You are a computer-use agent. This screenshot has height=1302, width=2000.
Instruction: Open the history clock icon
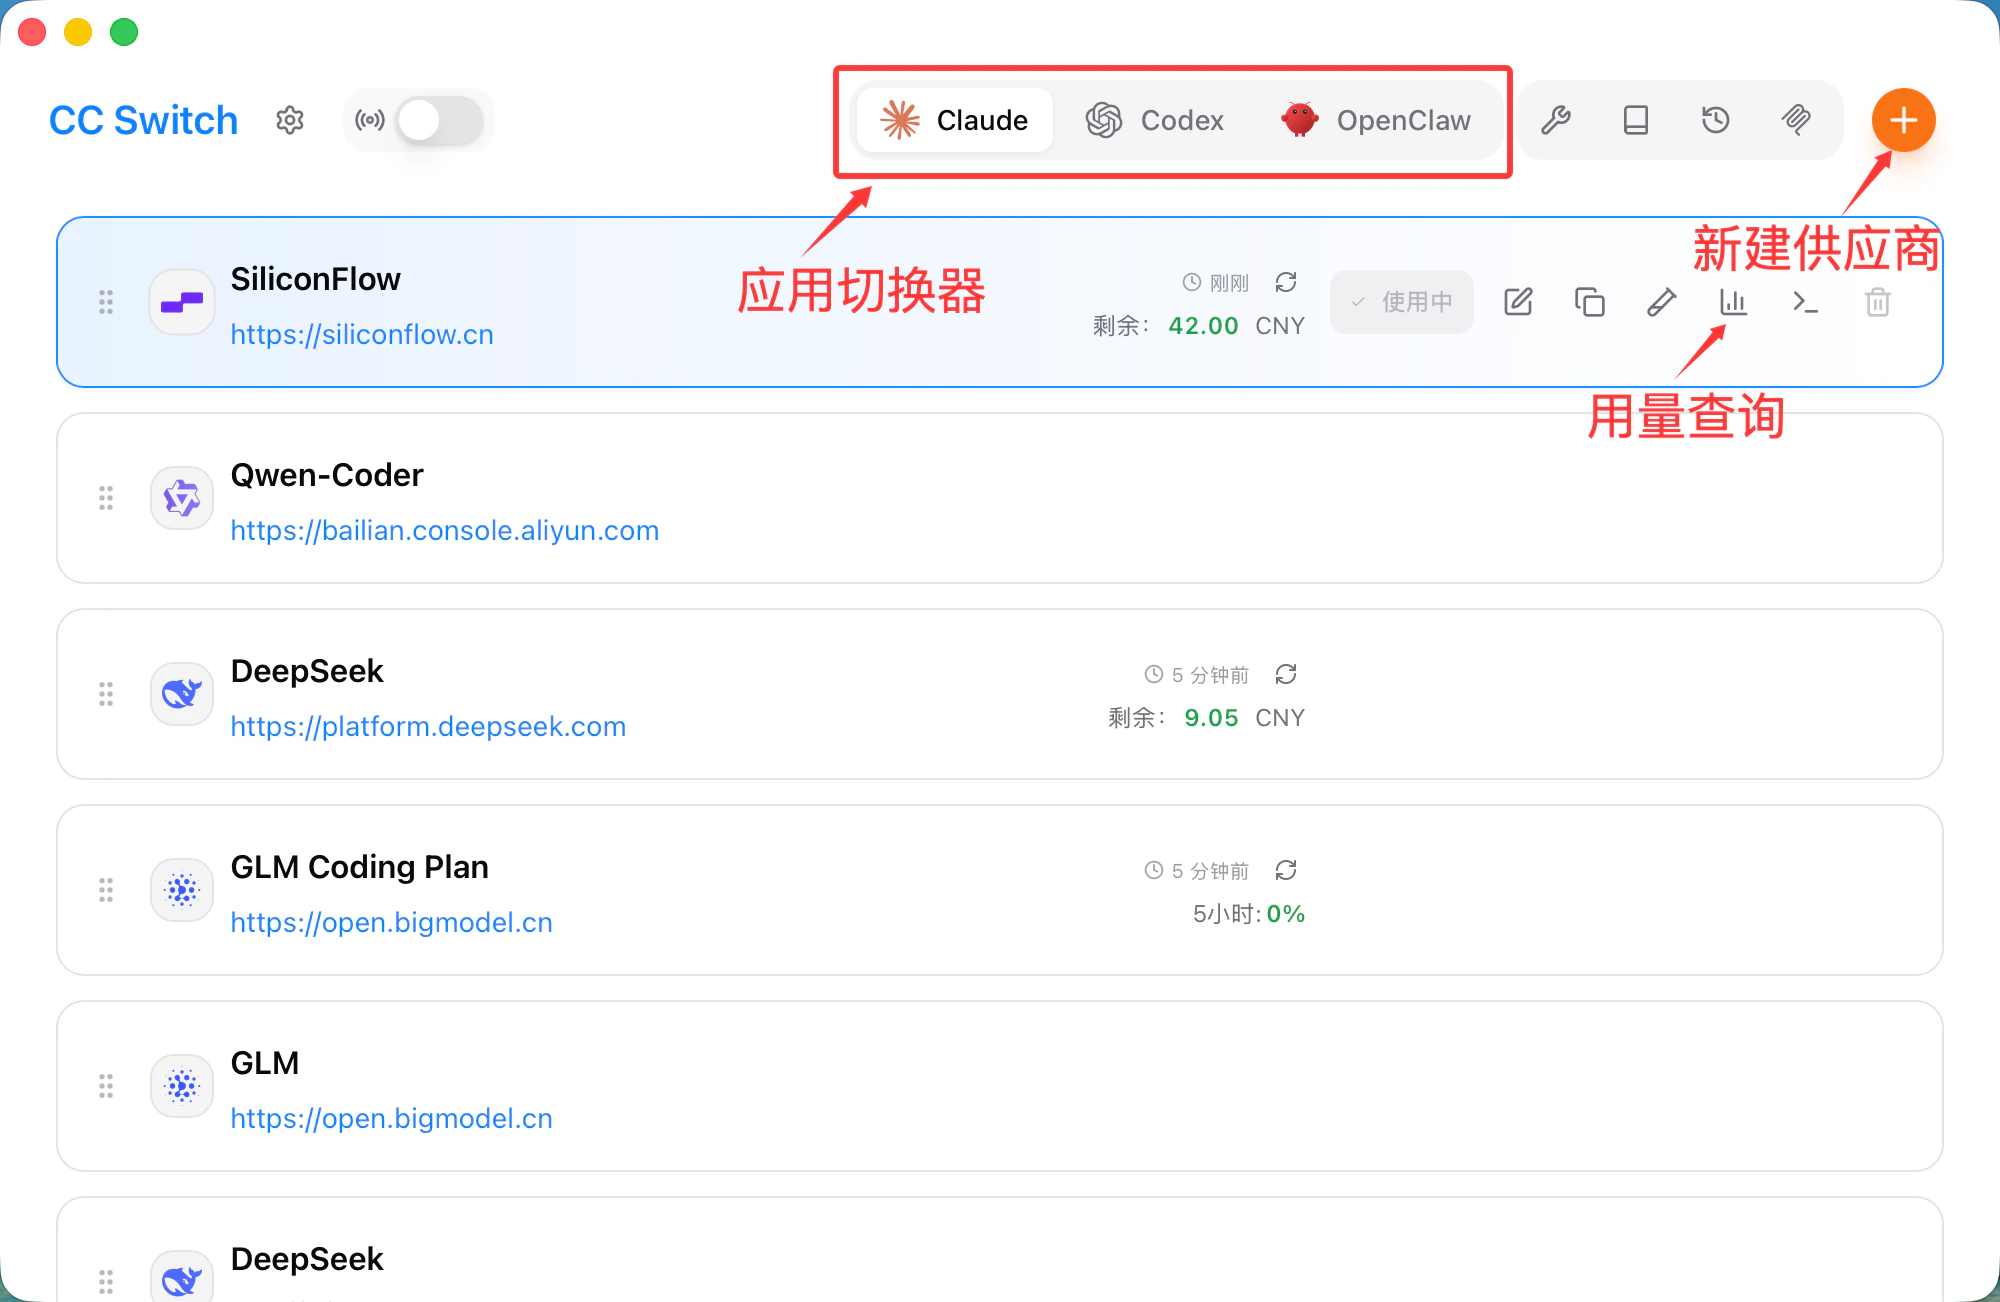1716,121
